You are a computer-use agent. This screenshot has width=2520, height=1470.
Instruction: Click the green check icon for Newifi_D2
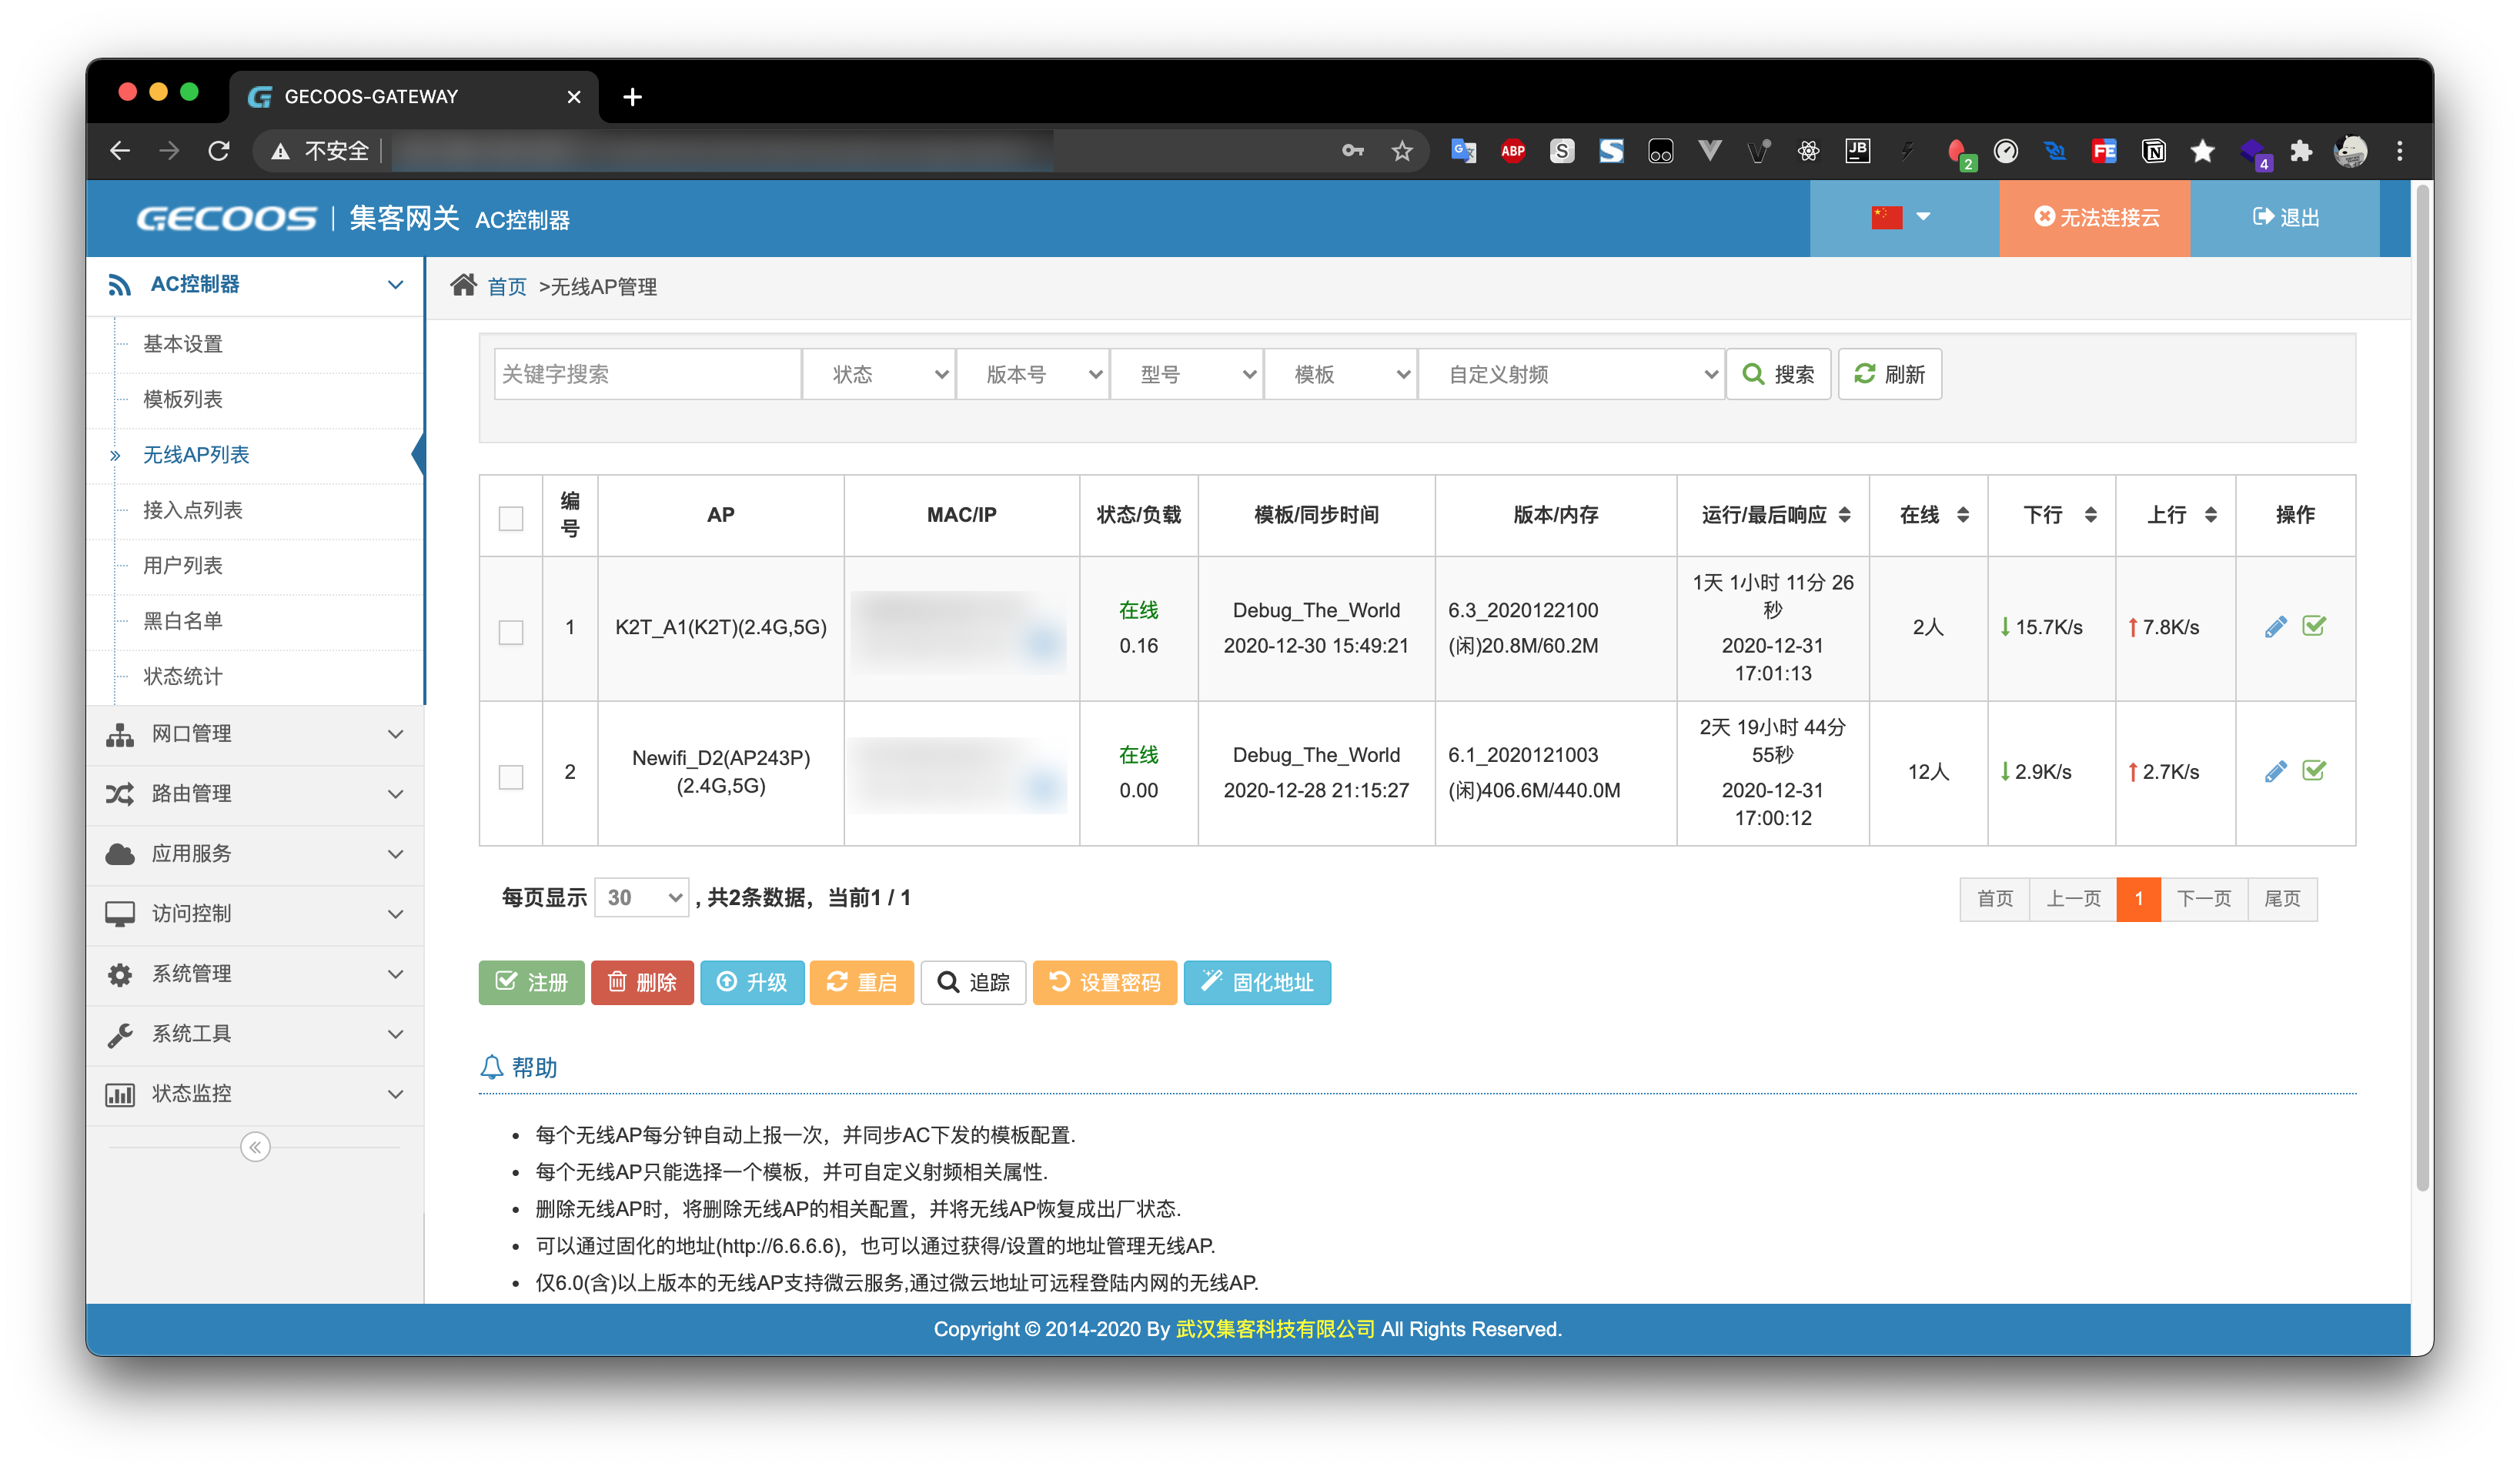point(2314,770)
